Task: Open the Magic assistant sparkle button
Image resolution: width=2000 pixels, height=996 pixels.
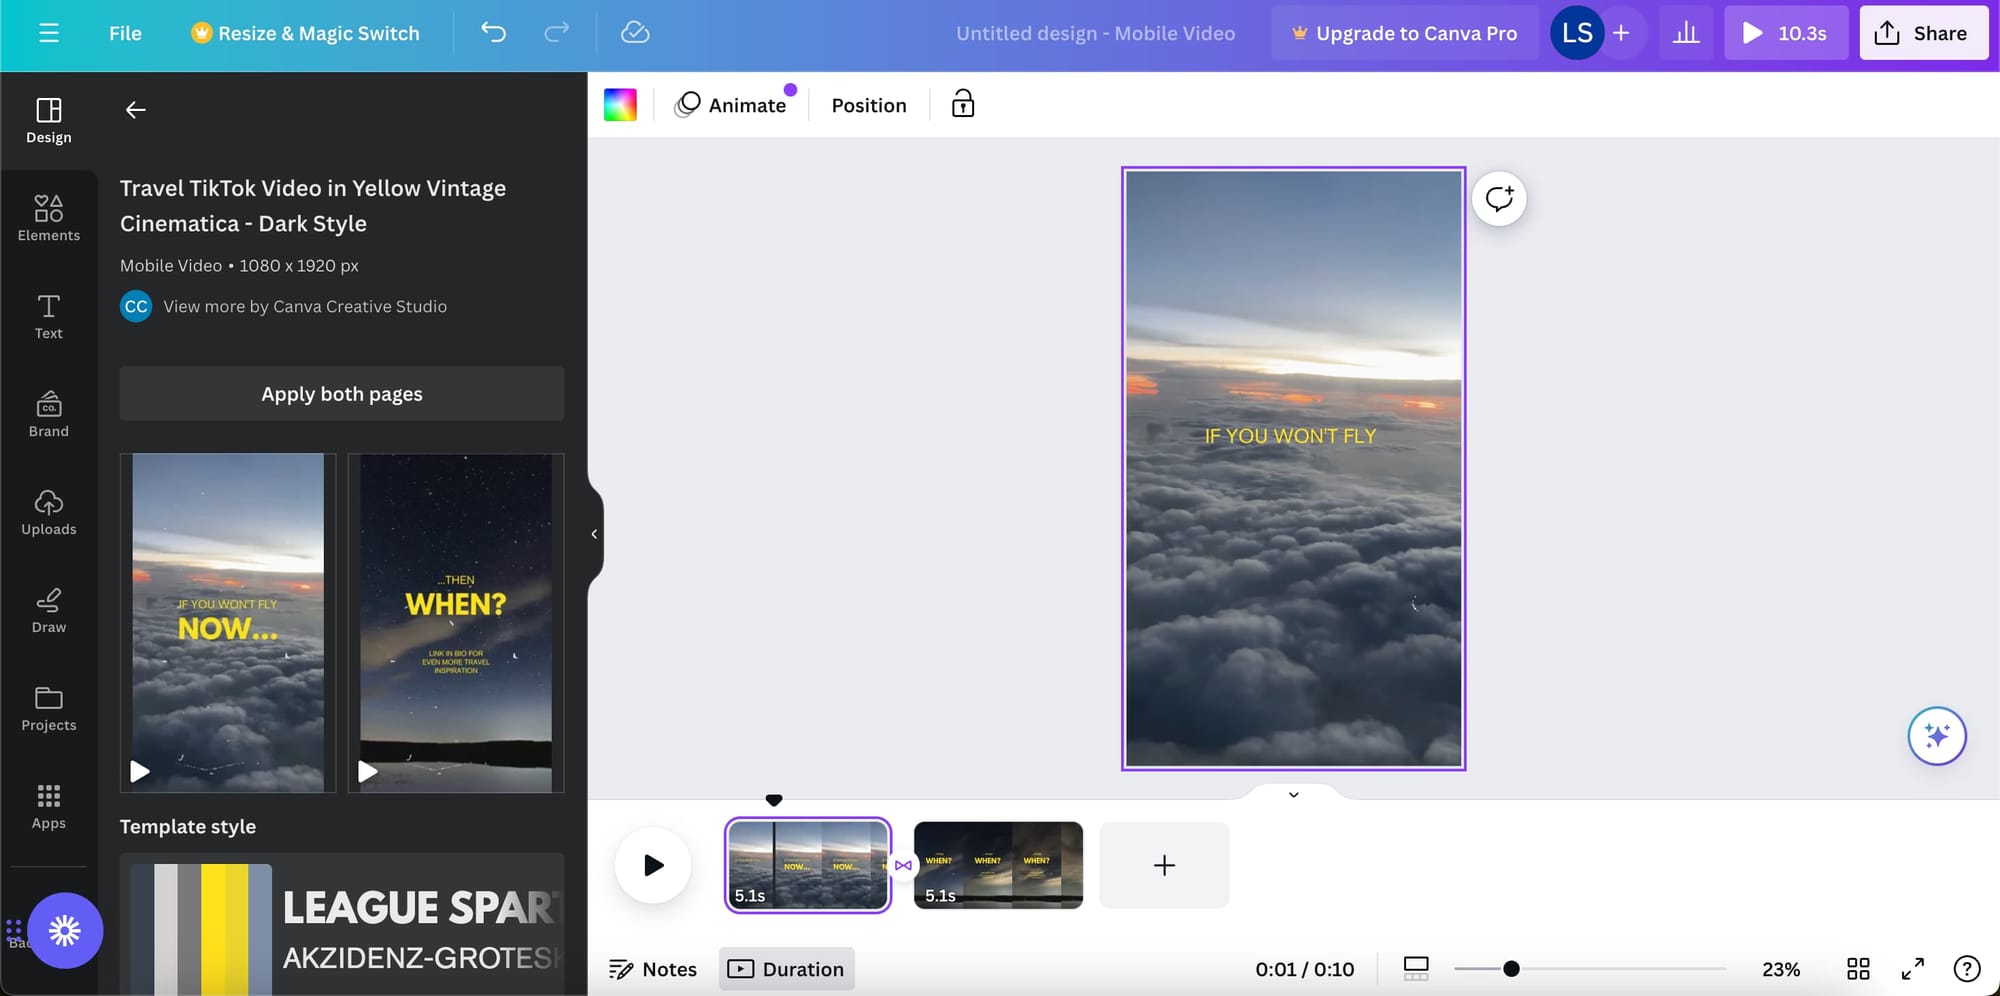Action: click(x=1937, y=736)
